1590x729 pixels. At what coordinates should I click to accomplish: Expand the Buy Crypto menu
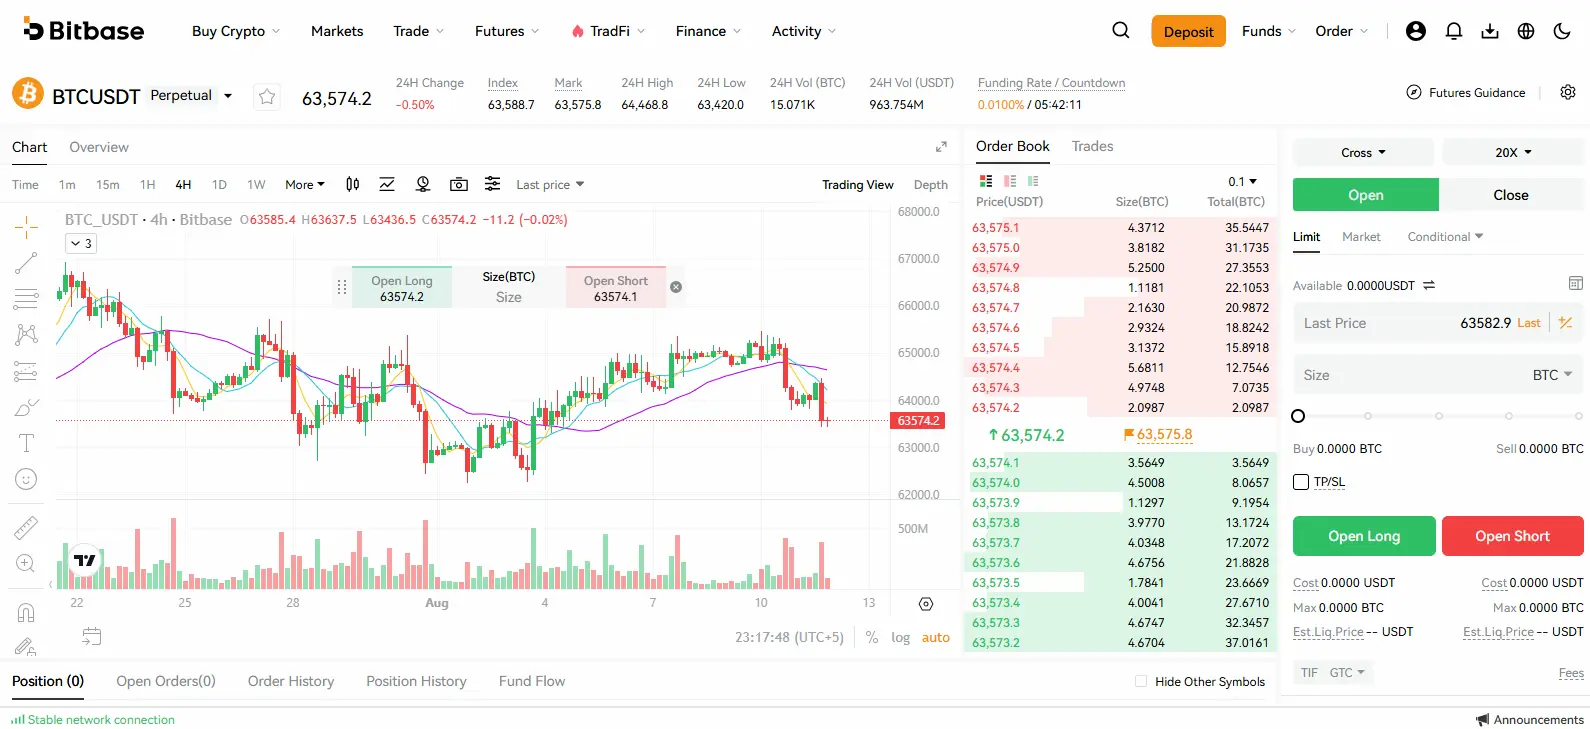tap(236, 31)
